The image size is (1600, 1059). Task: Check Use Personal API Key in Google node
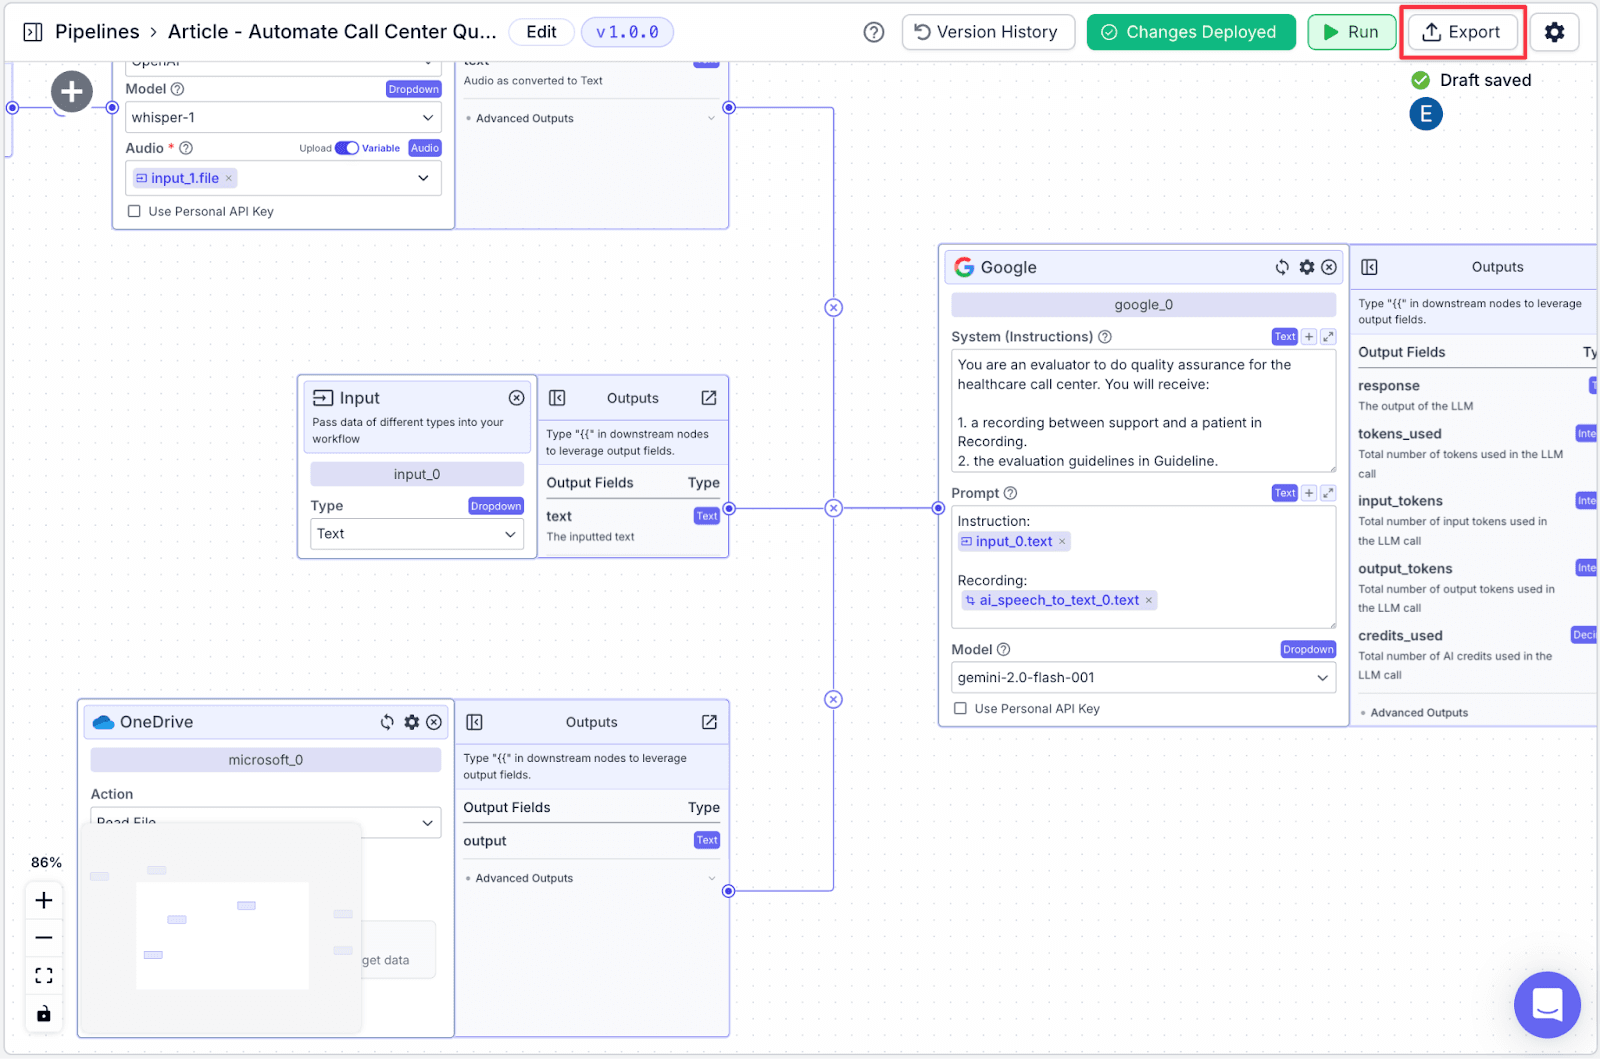point(960,708)
